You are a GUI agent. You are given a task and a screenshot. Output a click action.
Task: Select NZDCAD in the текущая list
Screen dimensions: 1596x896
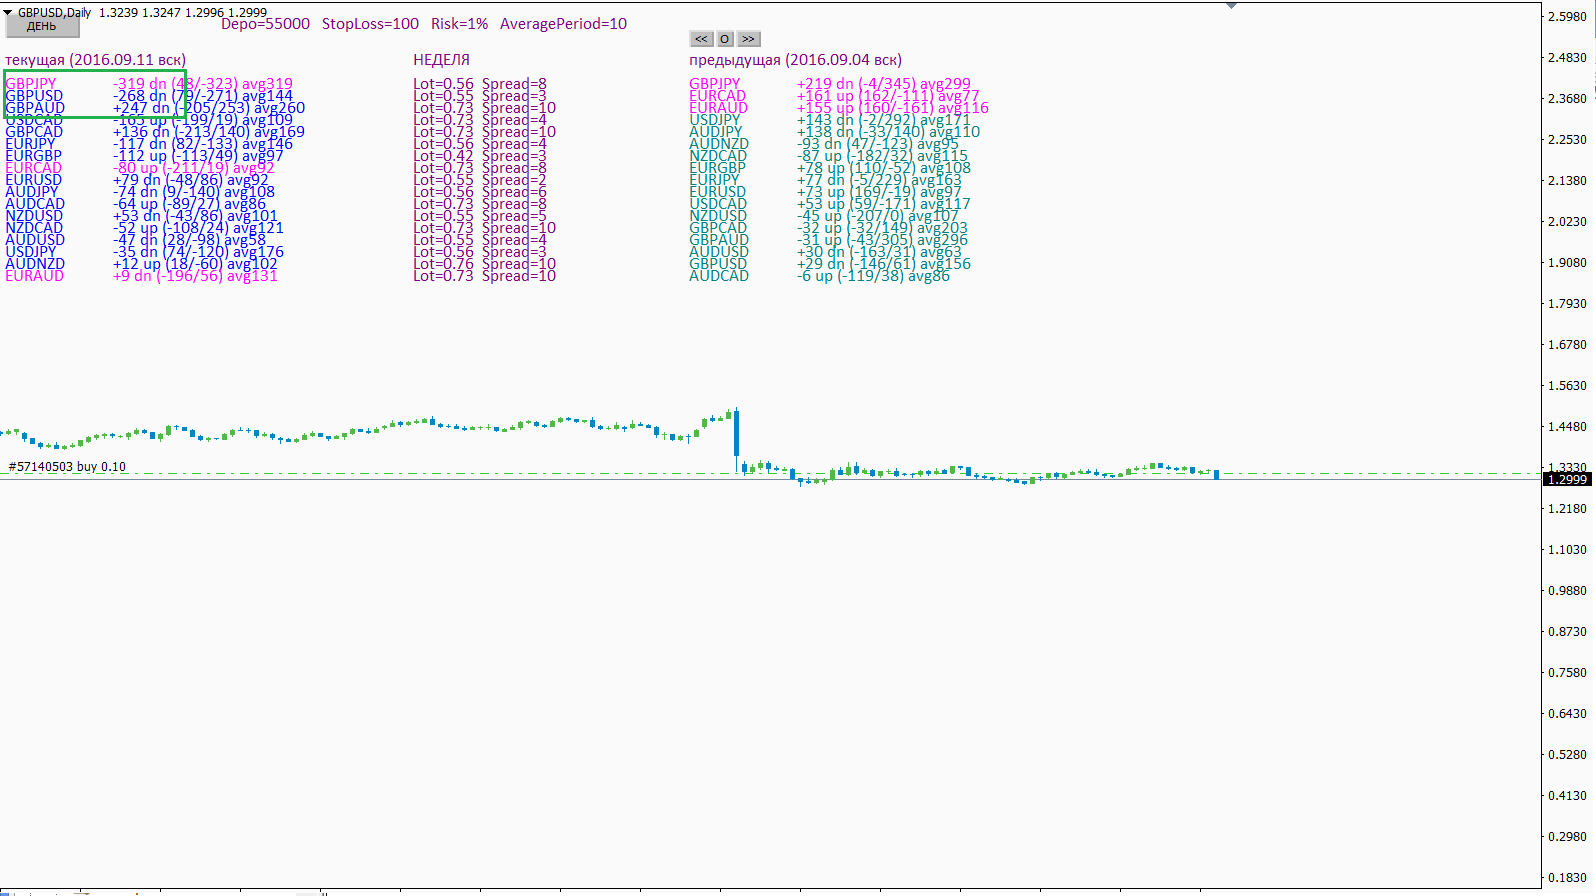pos(34,228)
